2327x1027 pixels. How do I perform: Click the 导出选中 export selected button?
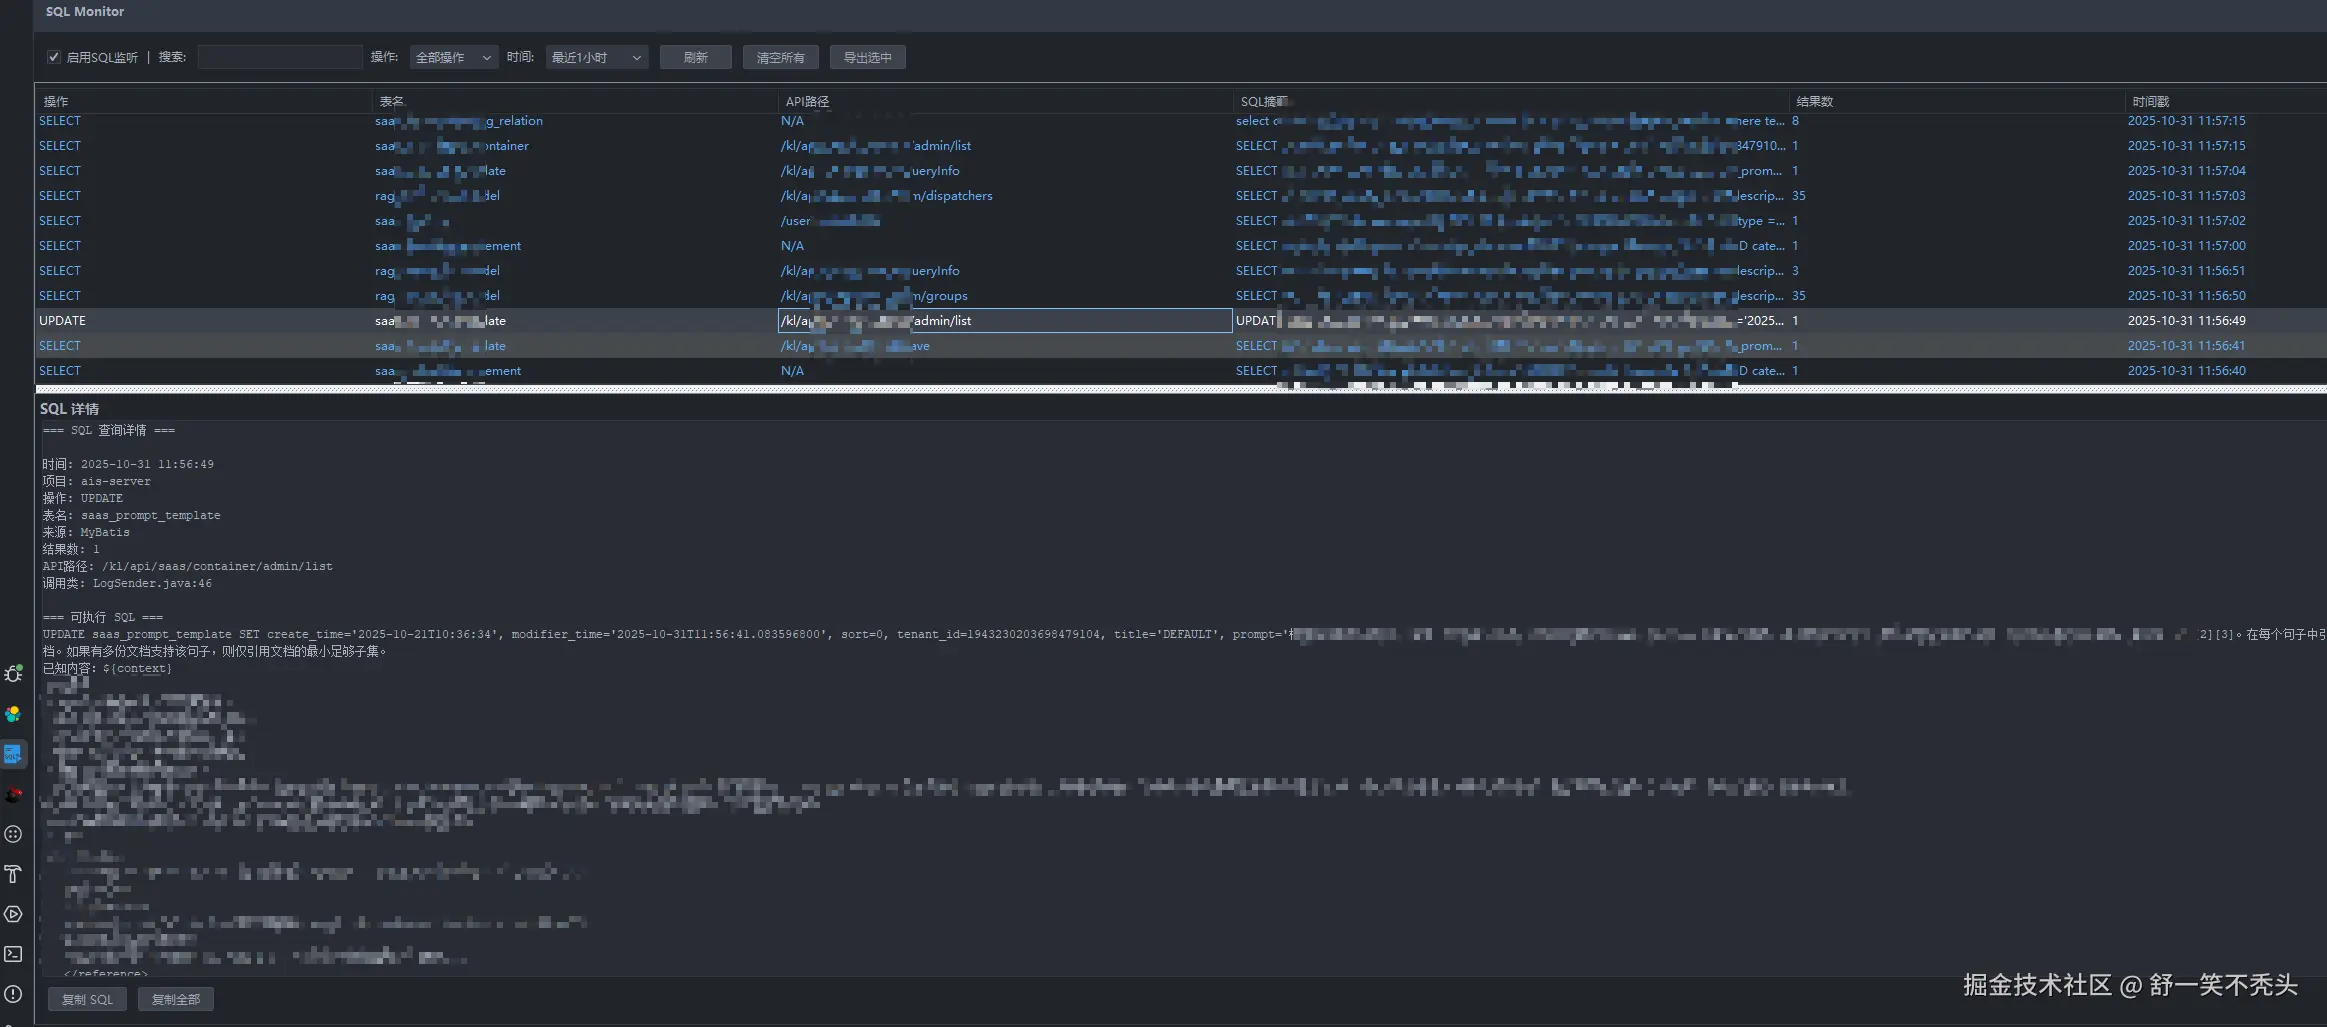(867, 57)
